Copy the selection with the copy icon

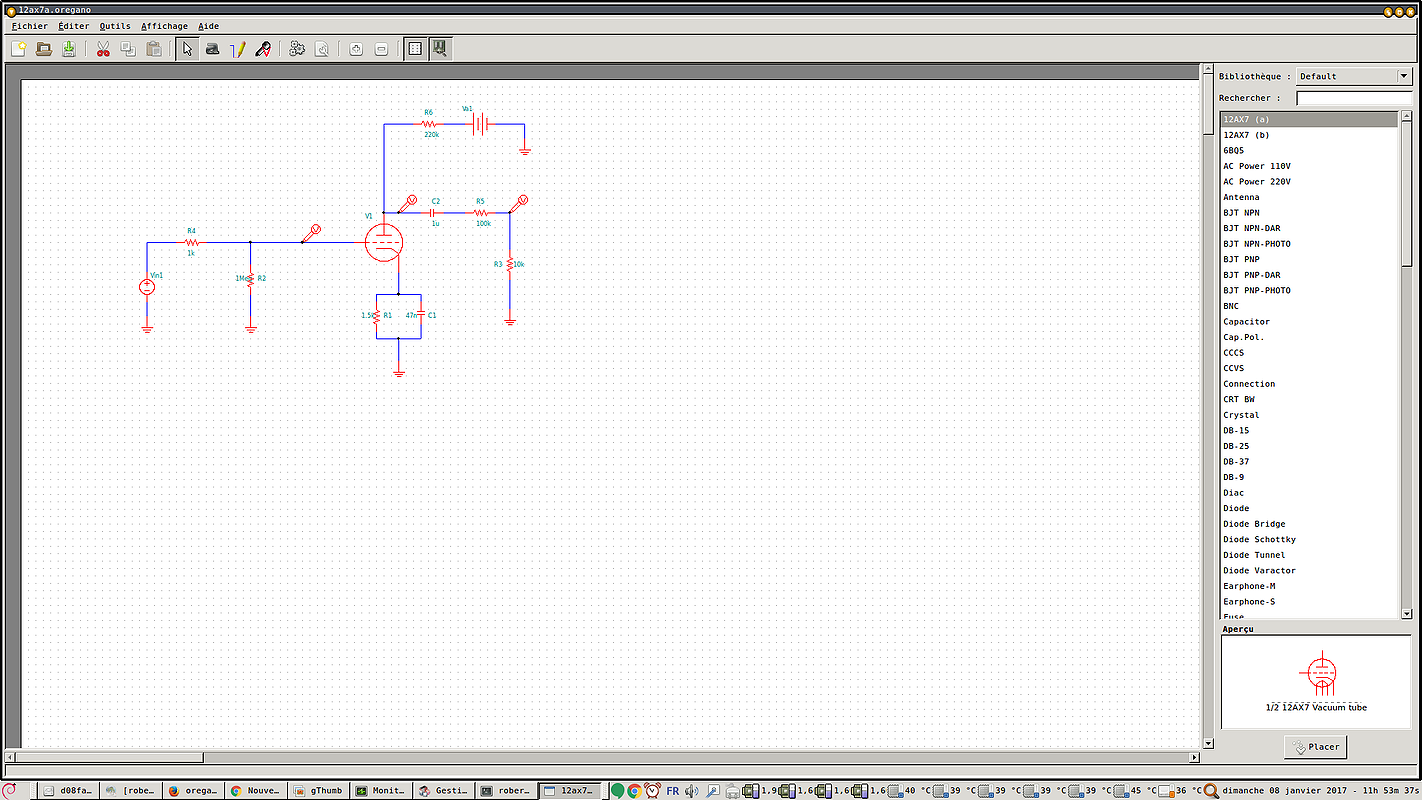128,49
